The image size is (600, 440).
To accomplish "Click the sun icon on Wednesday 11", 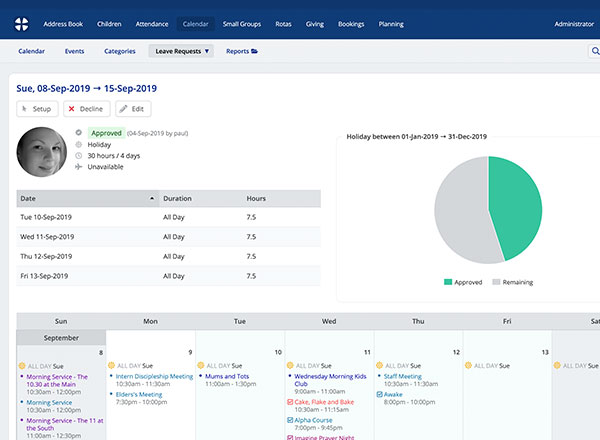I will coord(290,365).
